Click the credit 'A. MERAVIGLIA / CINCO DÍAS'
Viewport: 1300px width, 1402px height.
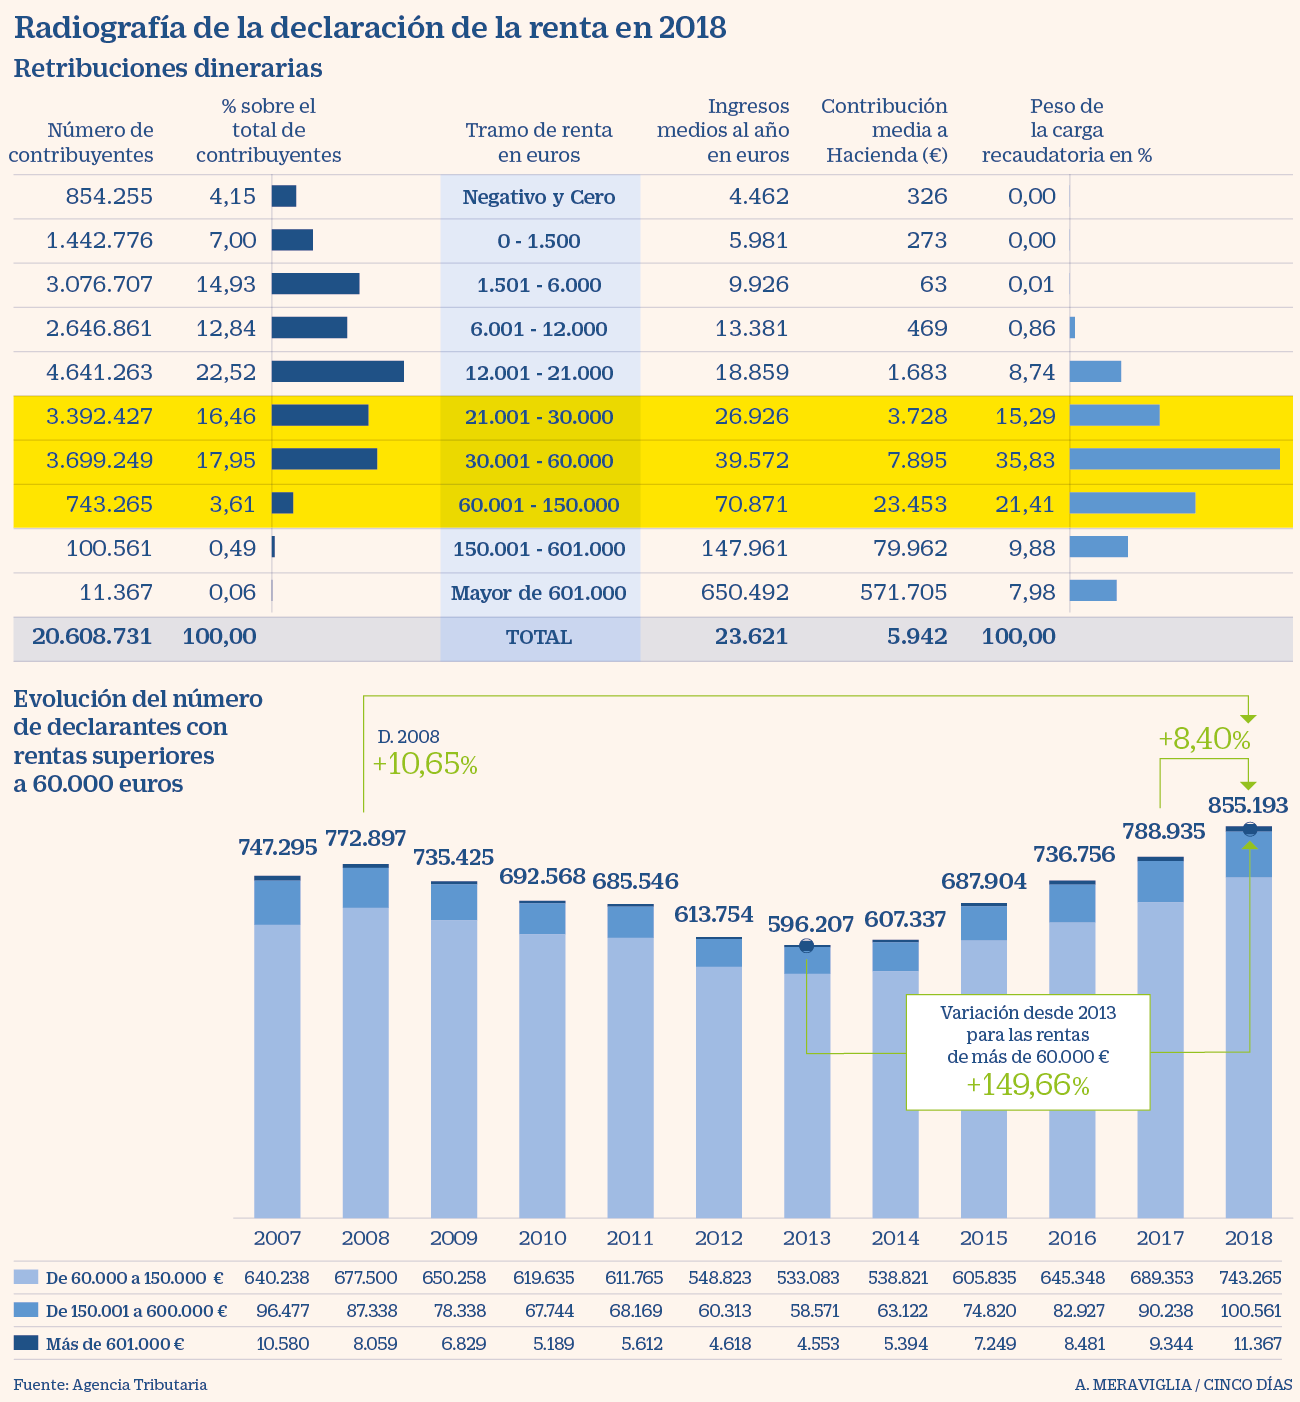(1183, 1385)
